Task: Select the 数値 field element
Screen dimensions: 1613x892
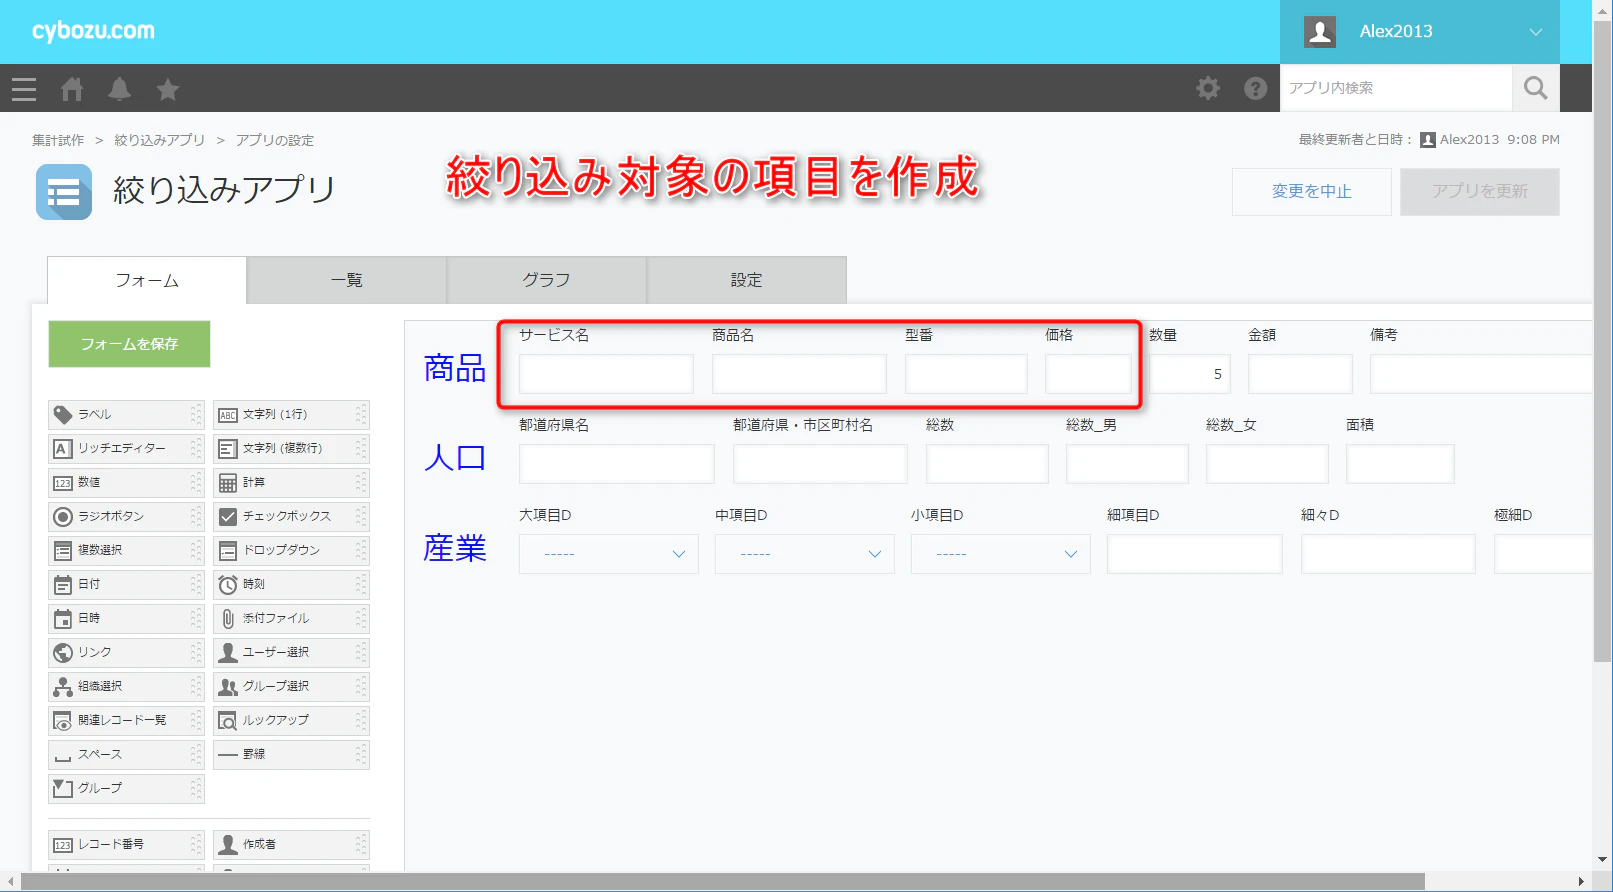Action: tap(126, 482)
